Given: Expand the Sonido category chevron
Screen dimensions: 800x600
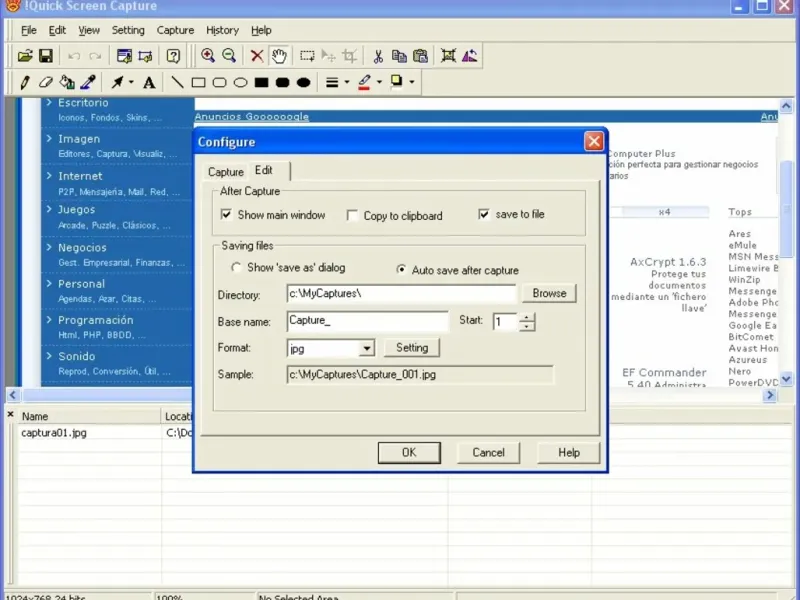Looking at the screenshot, I should [49, 356].
